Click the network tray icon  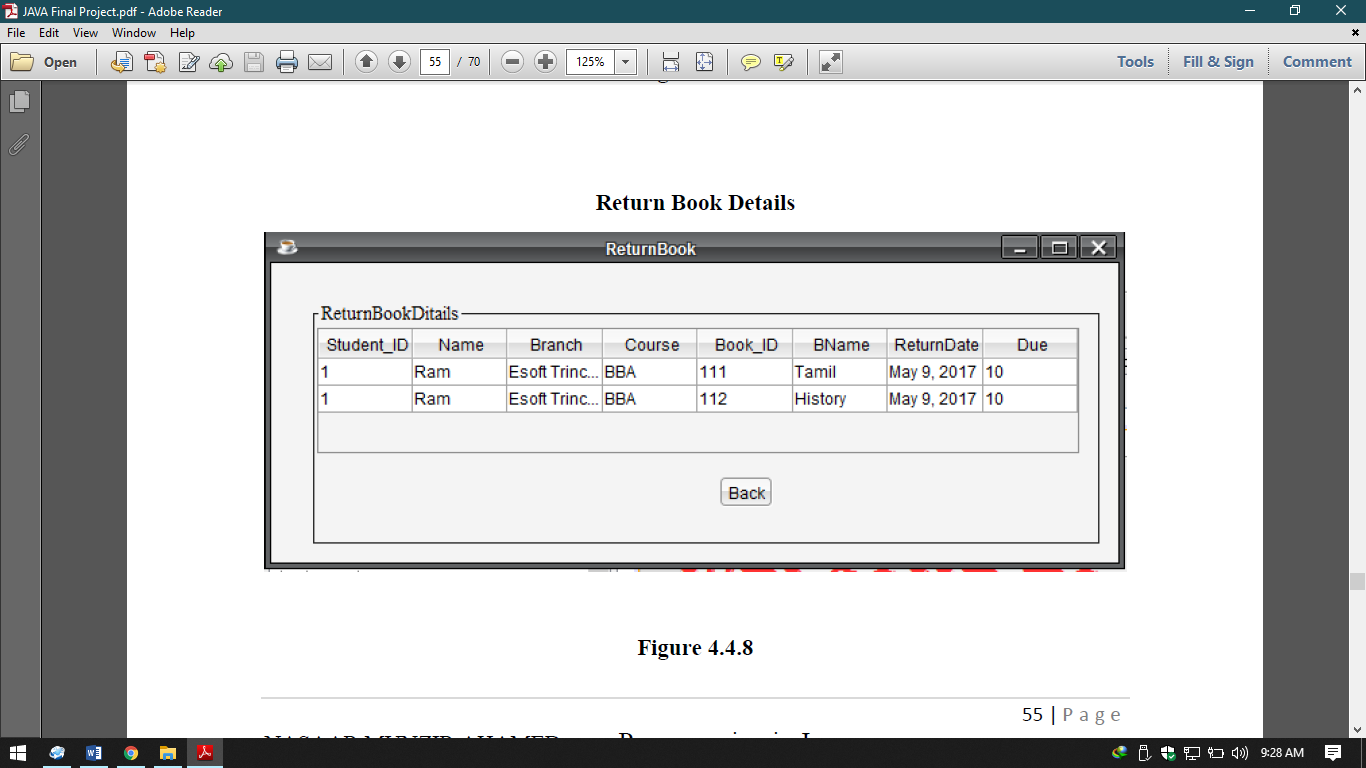pyautogui.click(x=1192, y=753)
